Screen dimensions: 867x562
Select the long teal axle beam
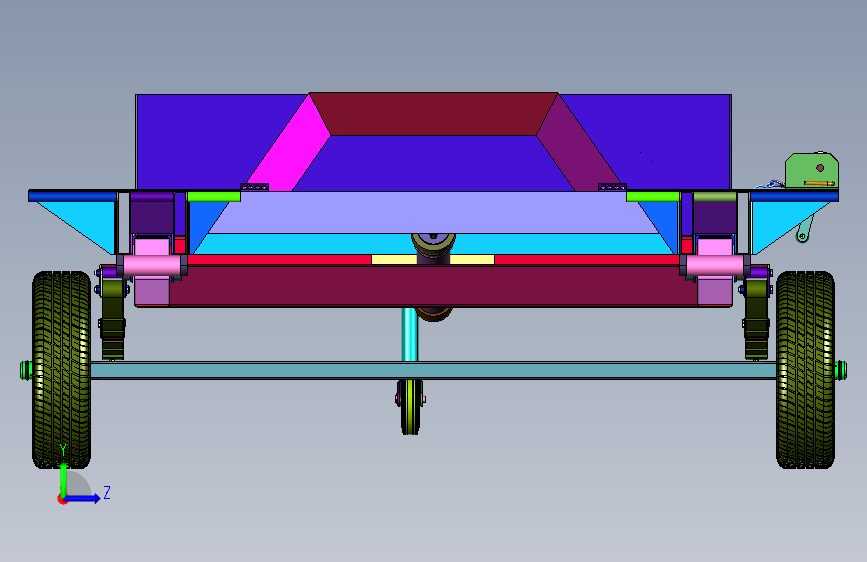pyautogui.click(x=433, y=370)
